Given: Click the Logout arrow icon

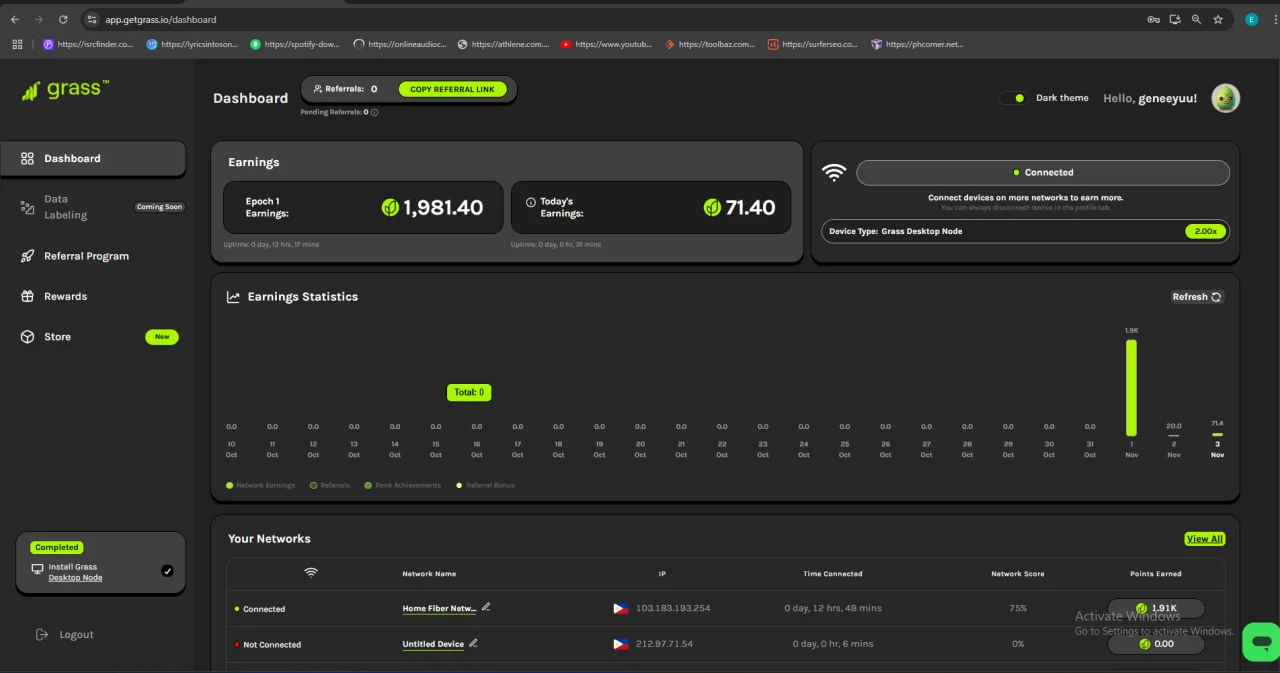Looking at the screenshot, I should click(x=41, y=634).
